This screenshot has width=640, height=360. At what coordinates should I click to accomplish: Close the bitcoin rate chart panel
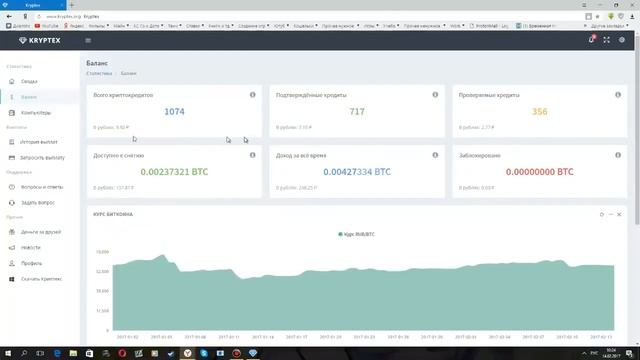coord(619,214)
